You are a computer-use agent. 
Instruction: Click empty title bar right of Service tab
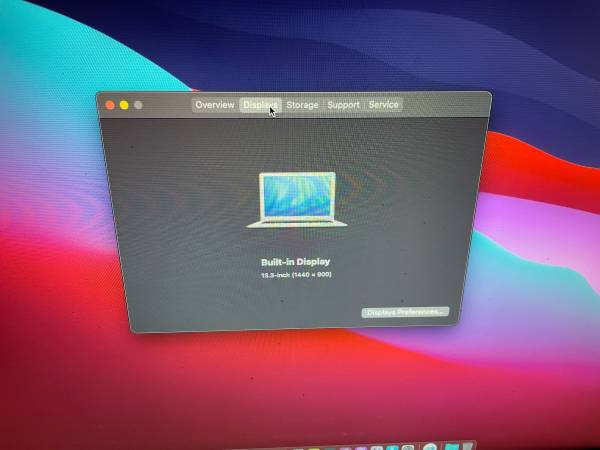pos(445,105)
